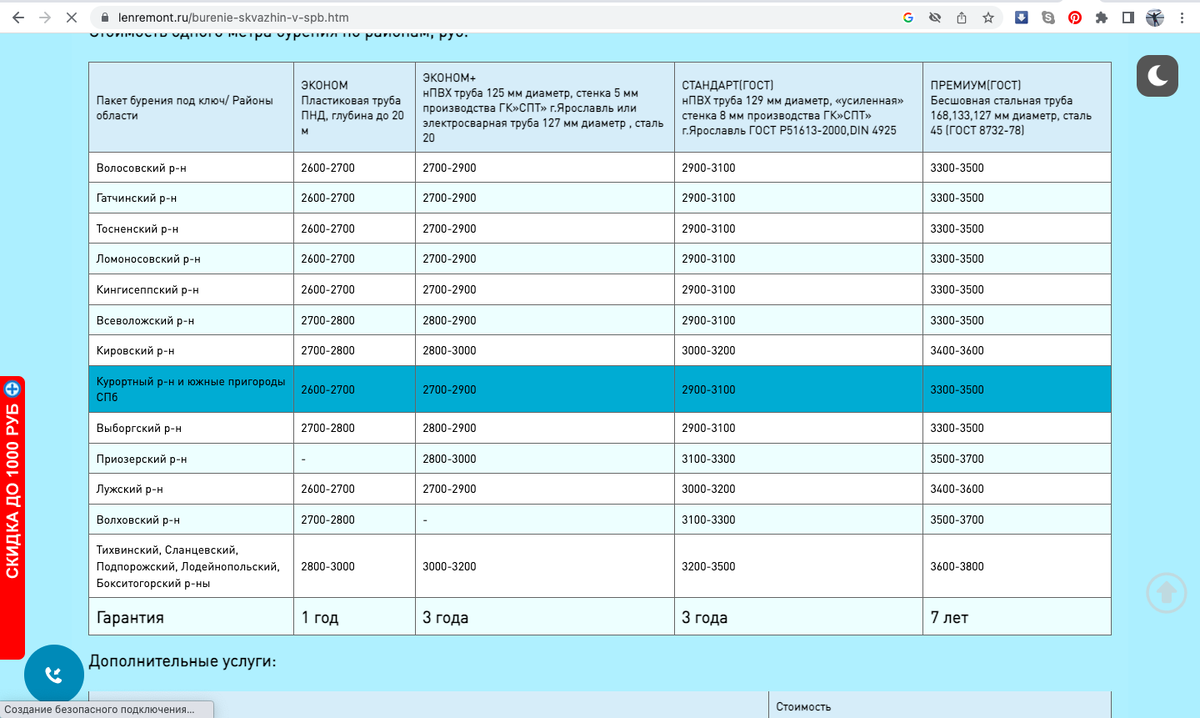The width and height of the screenshot is (1200, 718).
Task: Select the highlighted Курортный р-н row label
Action: [191, 389]
